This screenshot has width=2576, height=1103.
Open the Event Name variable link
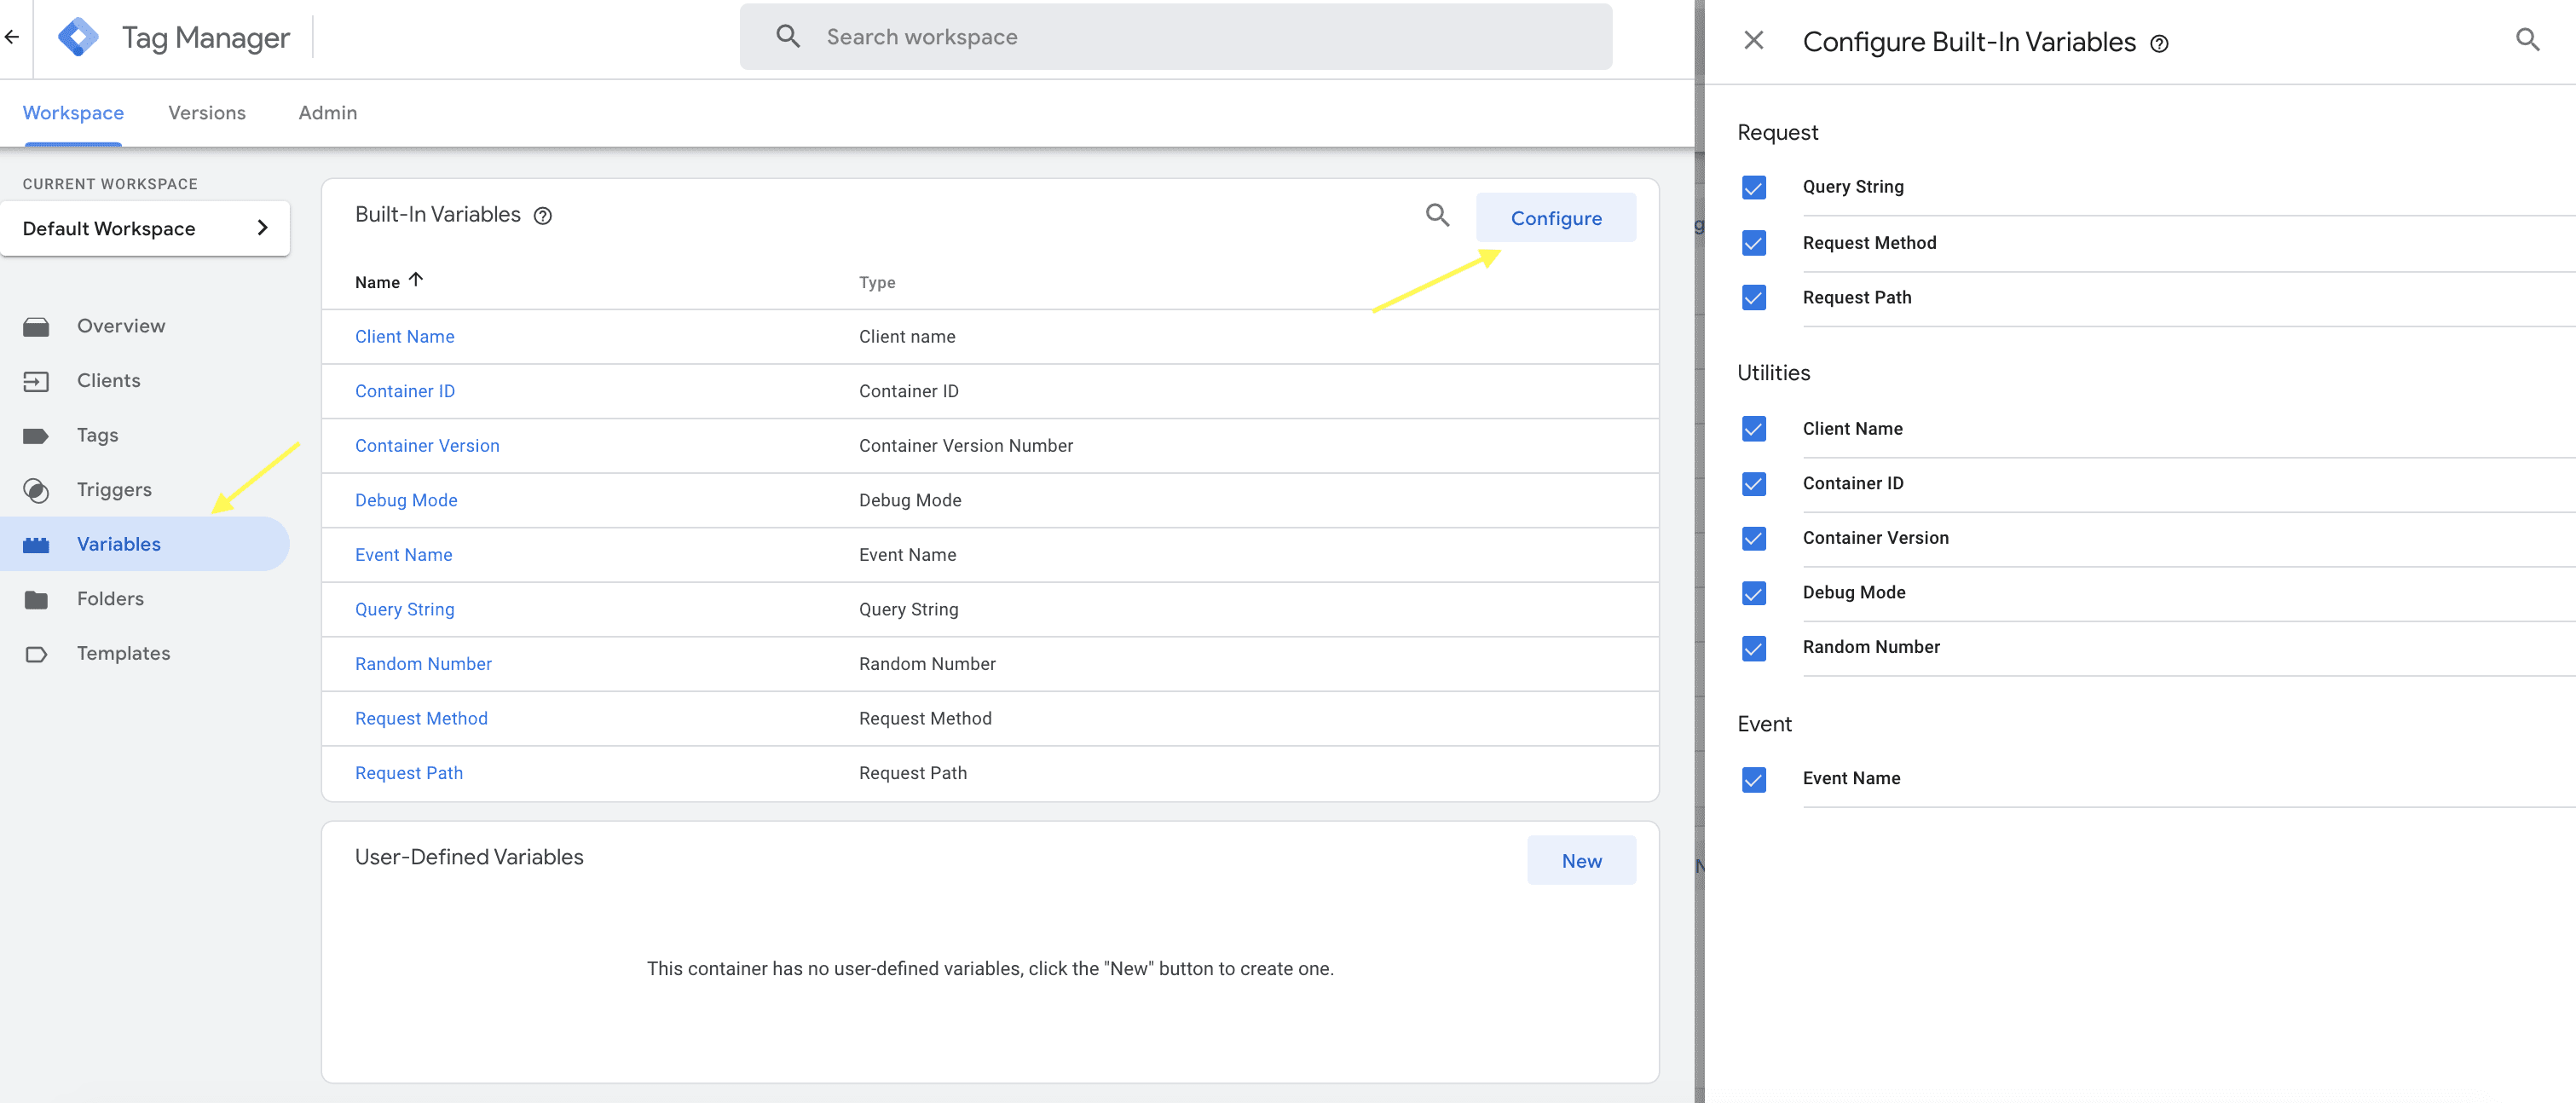coord(403,555)
